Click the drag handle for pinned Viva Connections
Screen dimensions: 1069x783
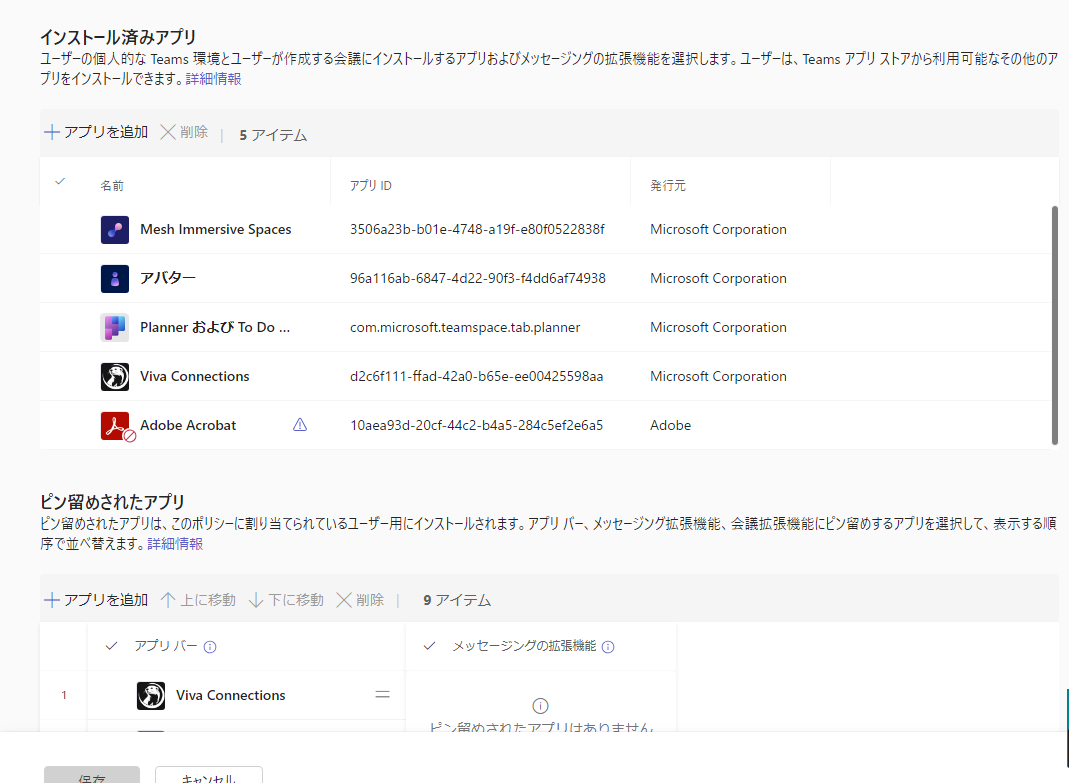pos(382,694)
